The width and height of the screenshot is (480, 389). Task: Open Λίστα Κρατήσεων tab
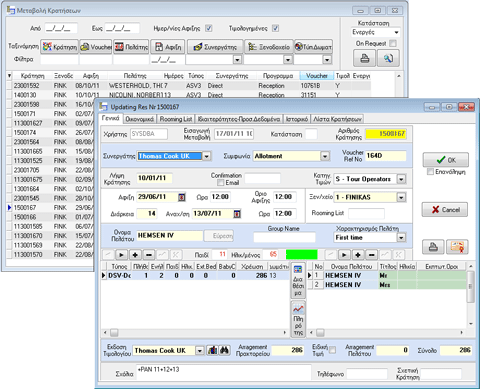tap(337, 119)
